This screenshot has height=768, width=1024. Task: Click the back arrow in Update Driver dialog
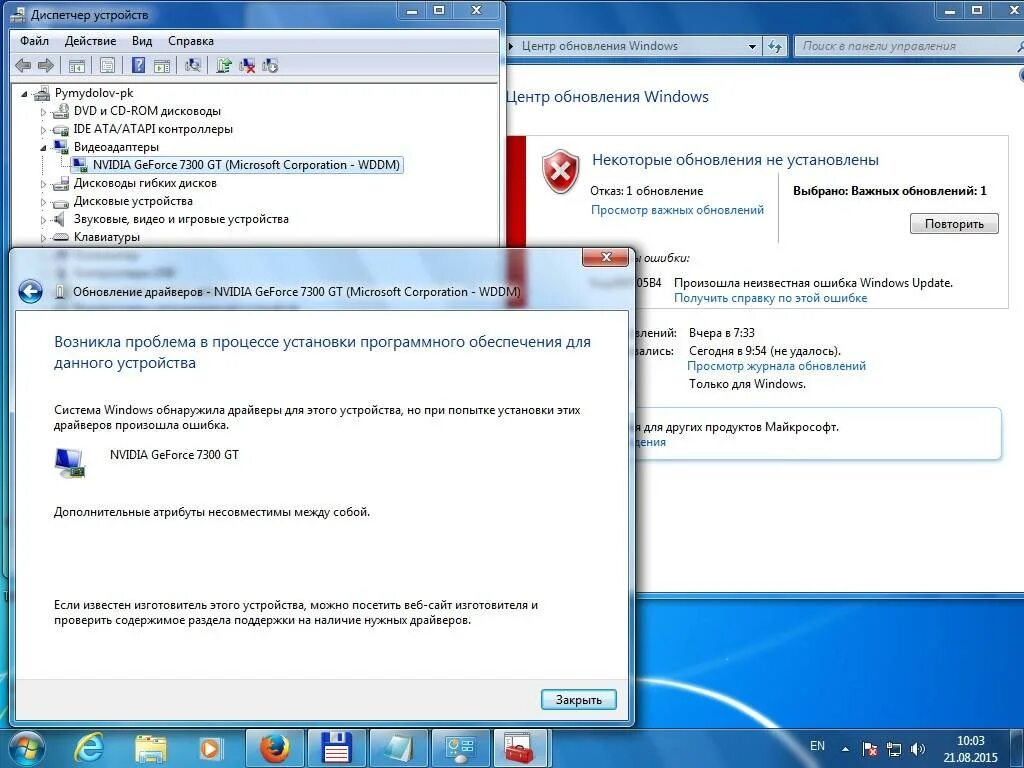point(30,291)
